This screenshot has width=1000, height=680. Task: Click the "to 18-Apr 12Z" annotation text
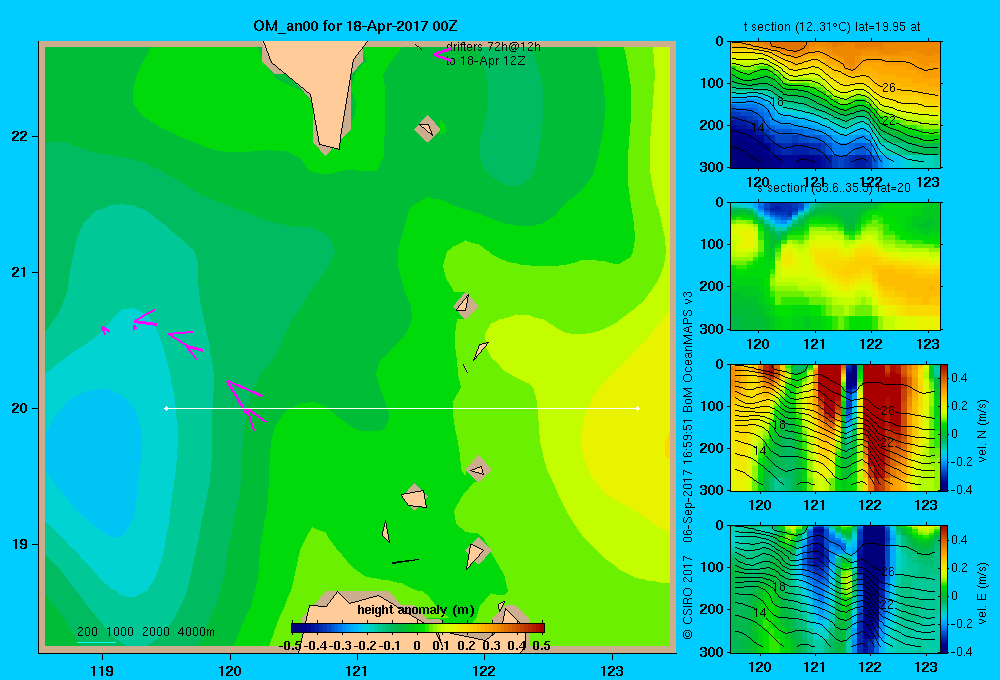(x=485, y=61)
